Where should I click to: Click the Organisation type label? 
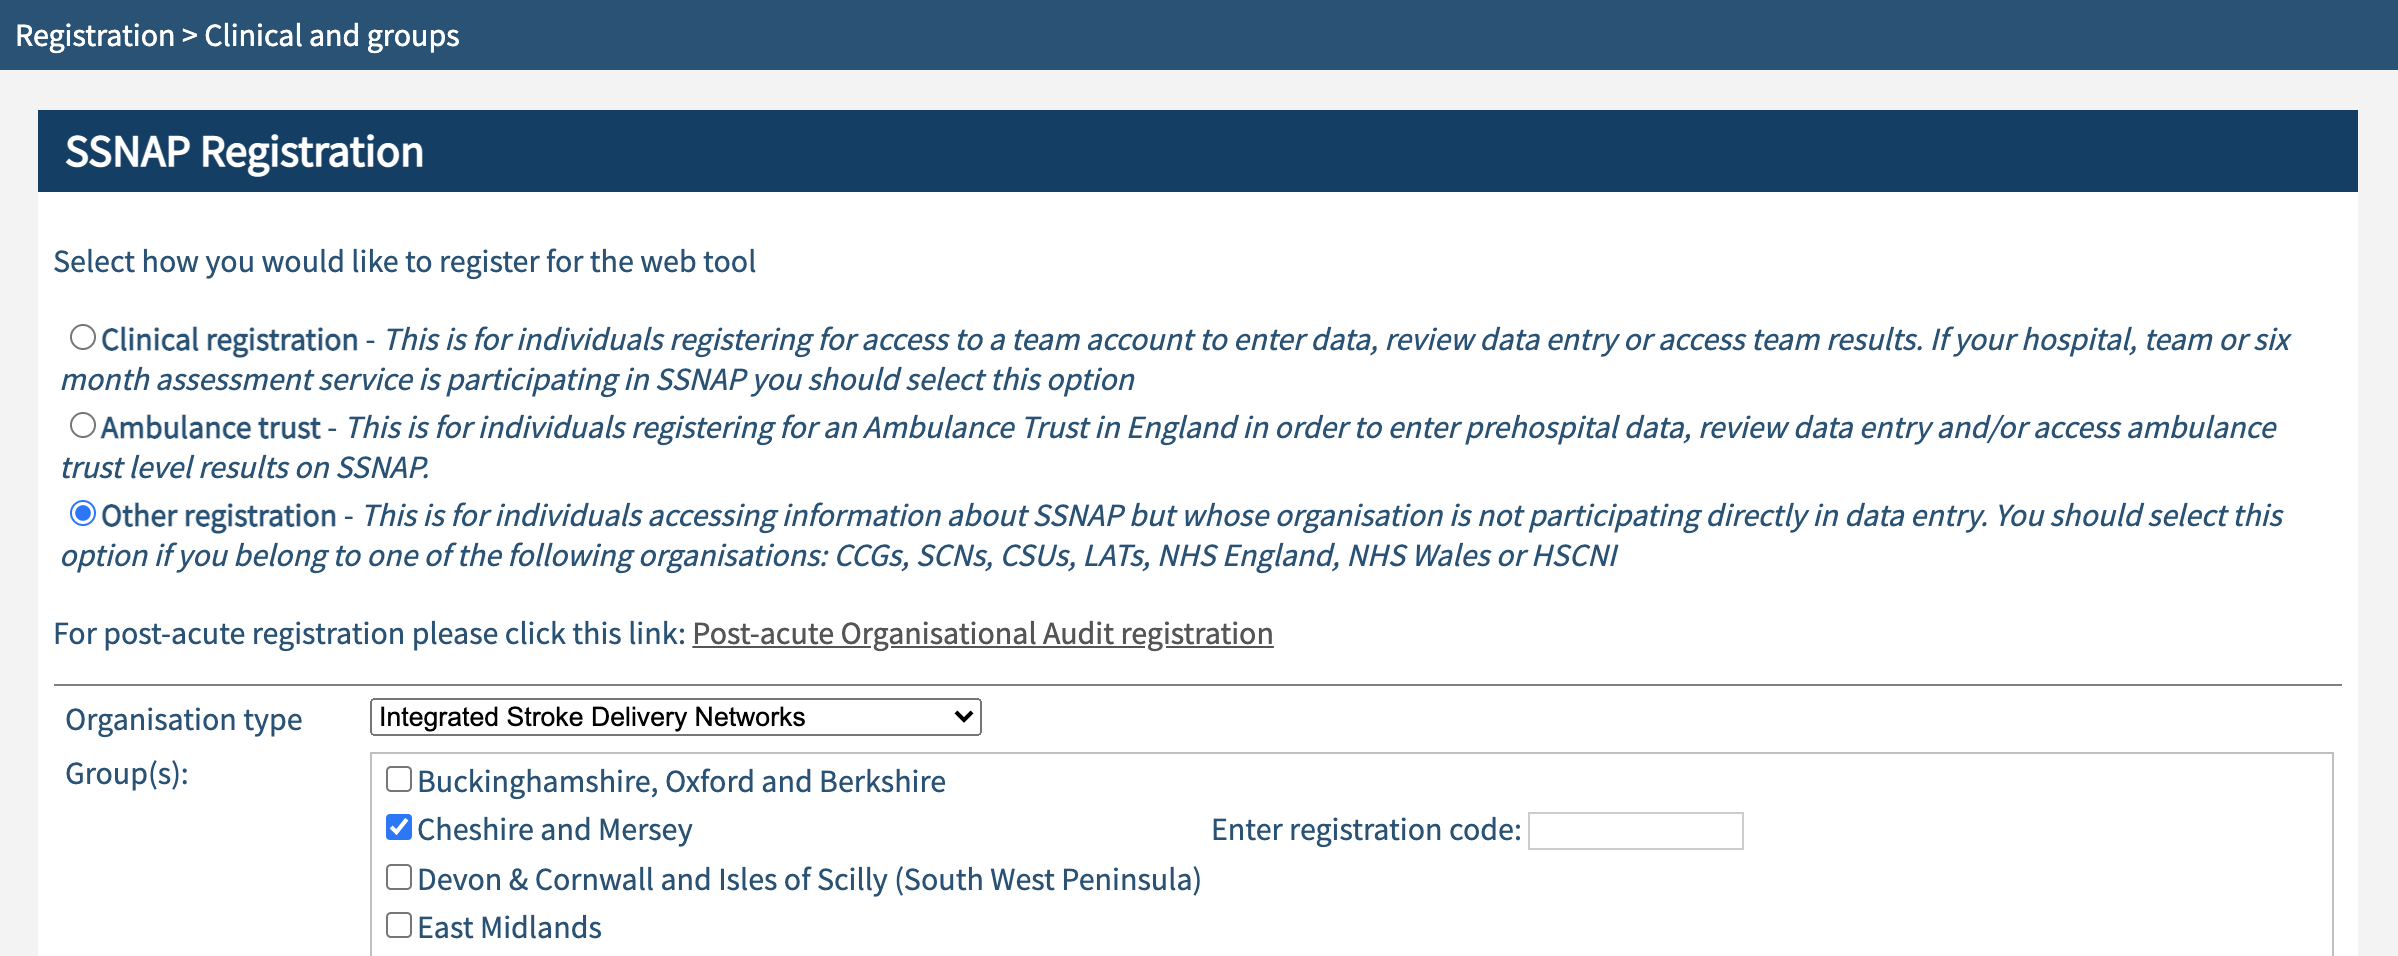tap(183, 720)
